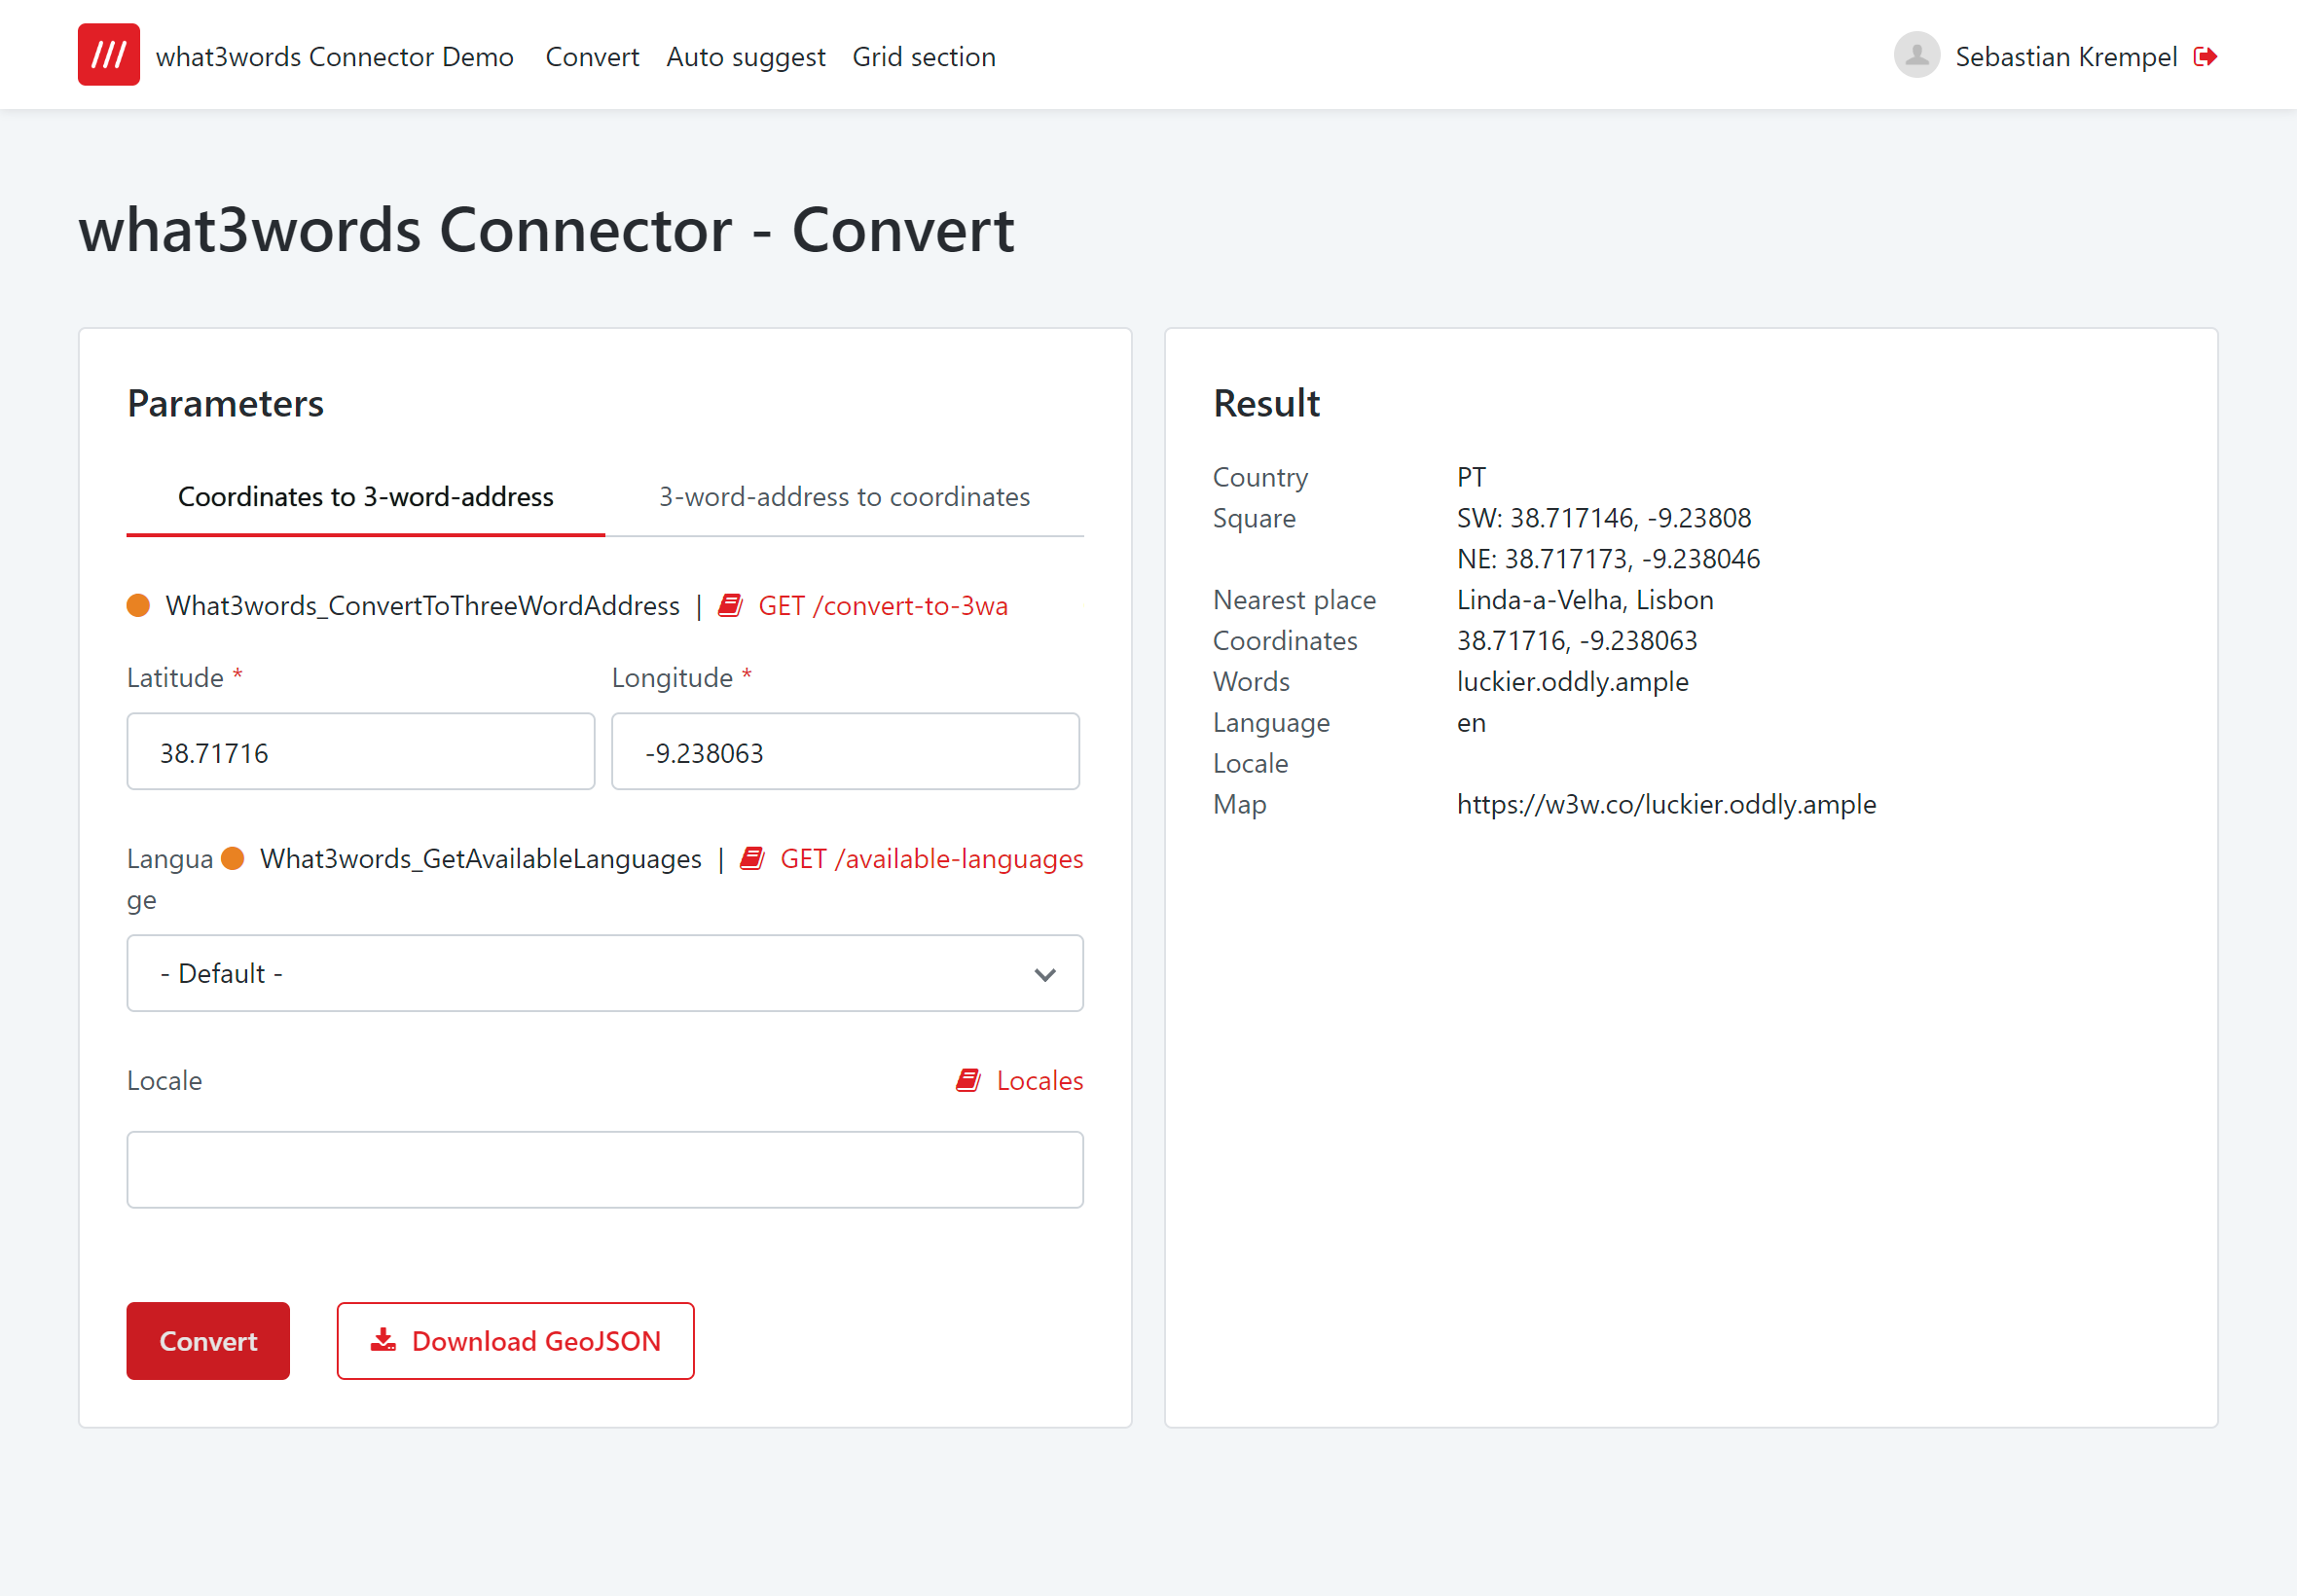Click book icon next to GET /convert-to-3wa
This screenshot has width=2297, height=1596.
pyautogui.click(x=730, y=606)
